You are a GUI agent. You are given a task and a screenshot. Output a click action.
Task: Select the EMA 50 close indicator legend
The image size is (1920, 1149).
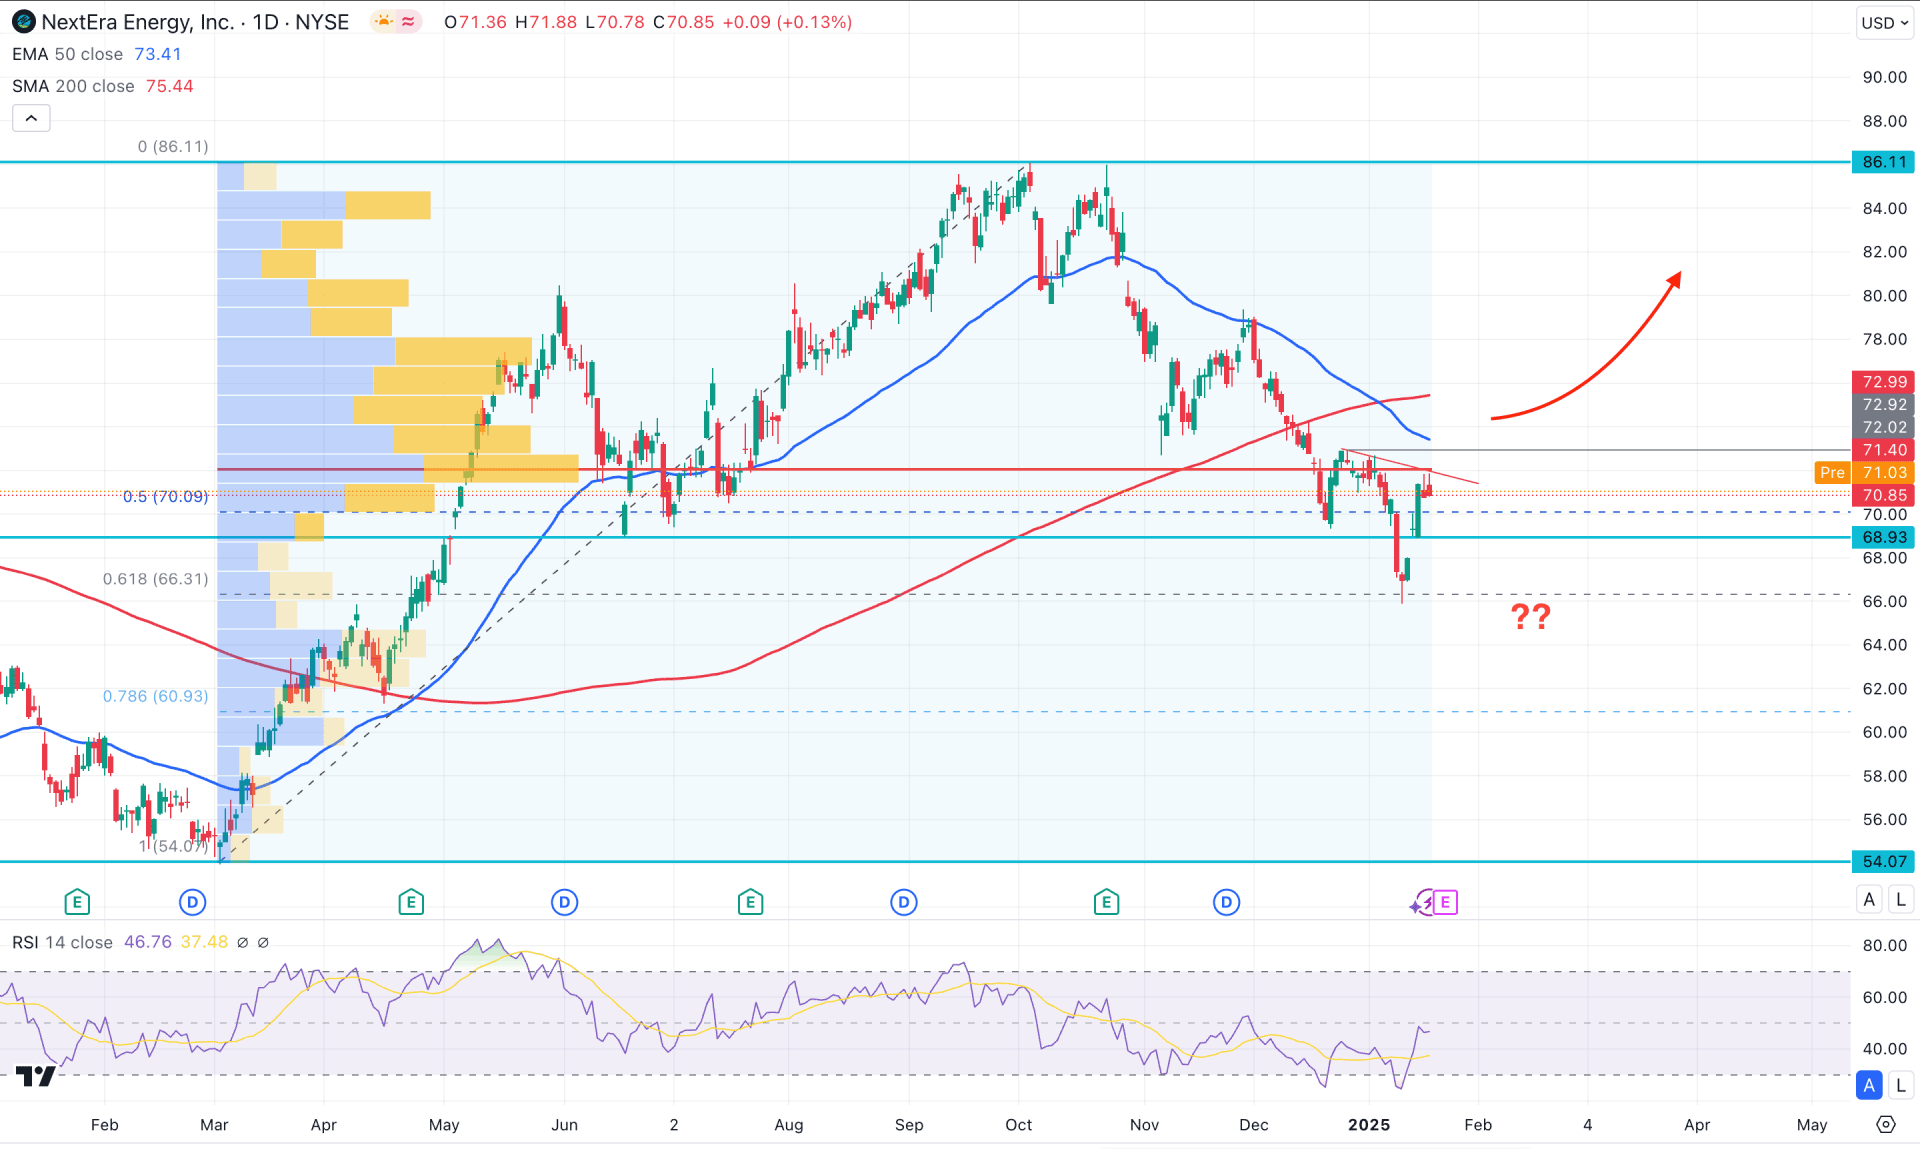coord(67,54)
